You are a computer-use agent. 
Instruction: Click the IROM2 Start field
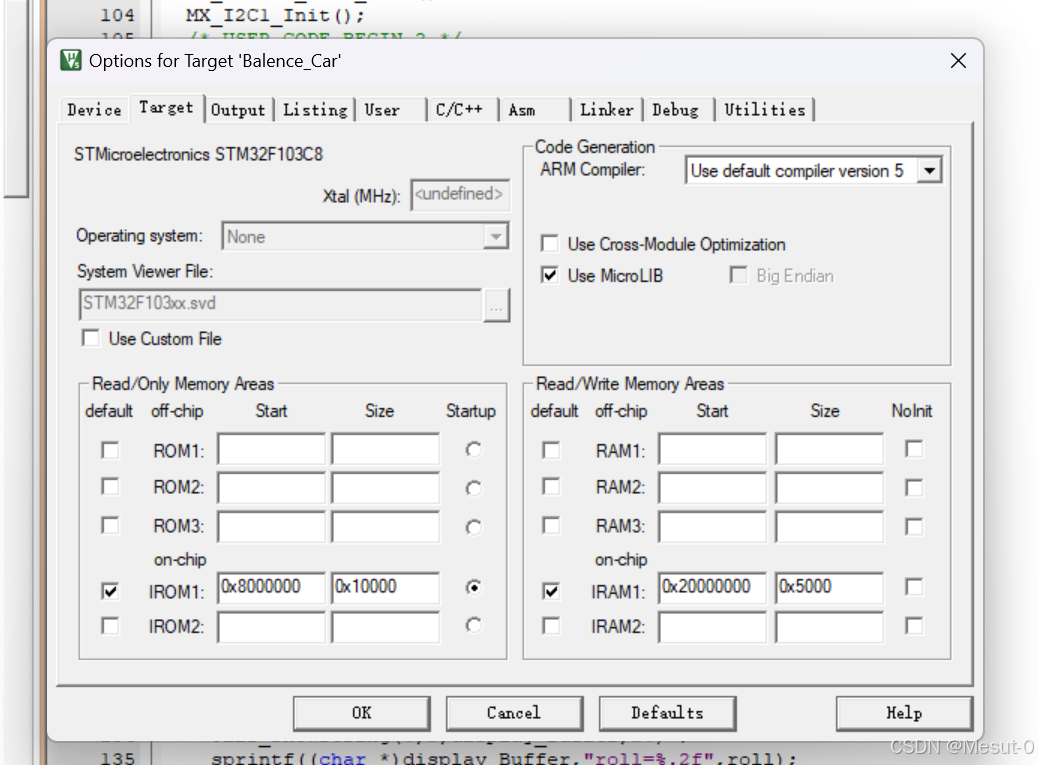tap(271, 627)
